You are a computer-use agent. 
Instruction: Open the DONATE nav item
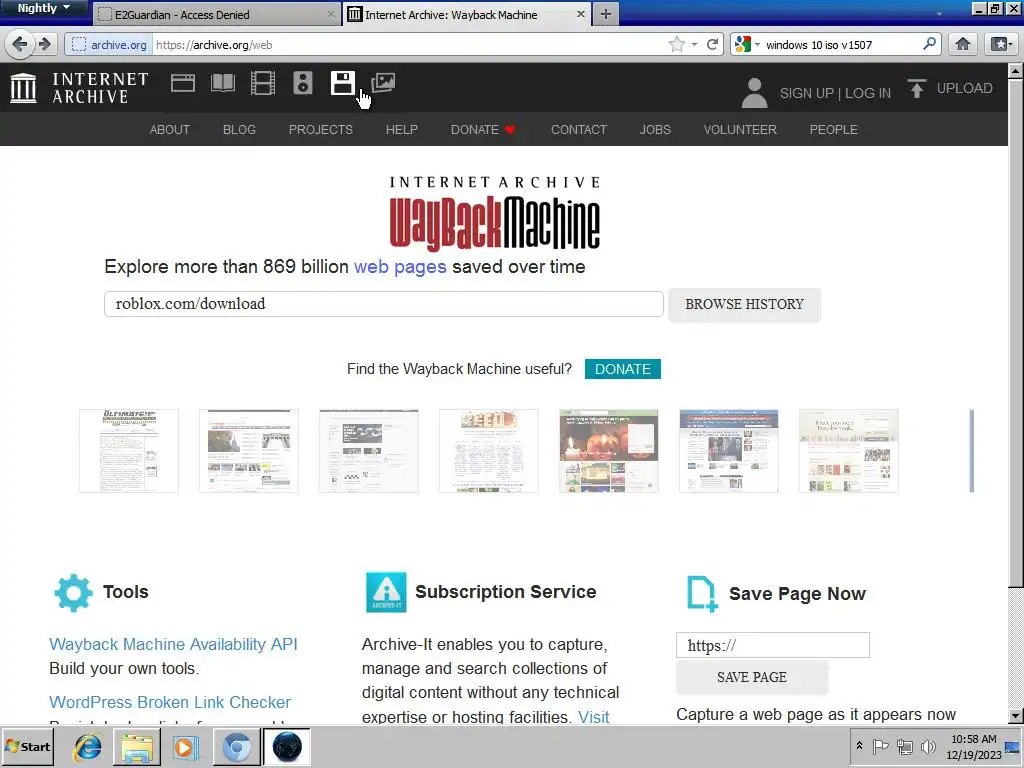pos(483,129)
